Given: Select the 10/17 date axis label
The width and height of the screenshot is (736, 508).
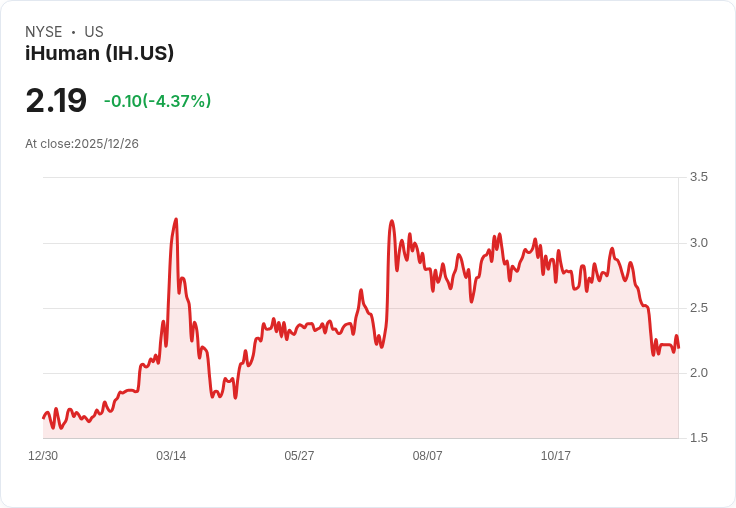Looking at the screenshot, I should coord(555,456).
